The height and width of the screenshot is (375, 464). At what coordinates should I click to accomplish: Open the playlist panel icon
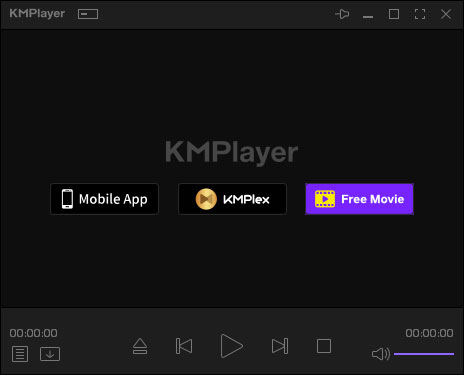click(20, 354)
